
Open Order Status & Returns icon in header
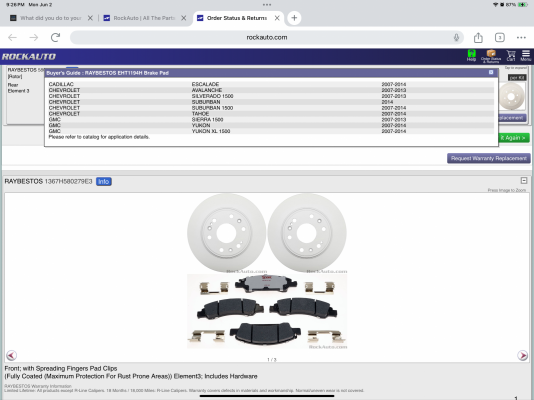(x=491, y=56)
